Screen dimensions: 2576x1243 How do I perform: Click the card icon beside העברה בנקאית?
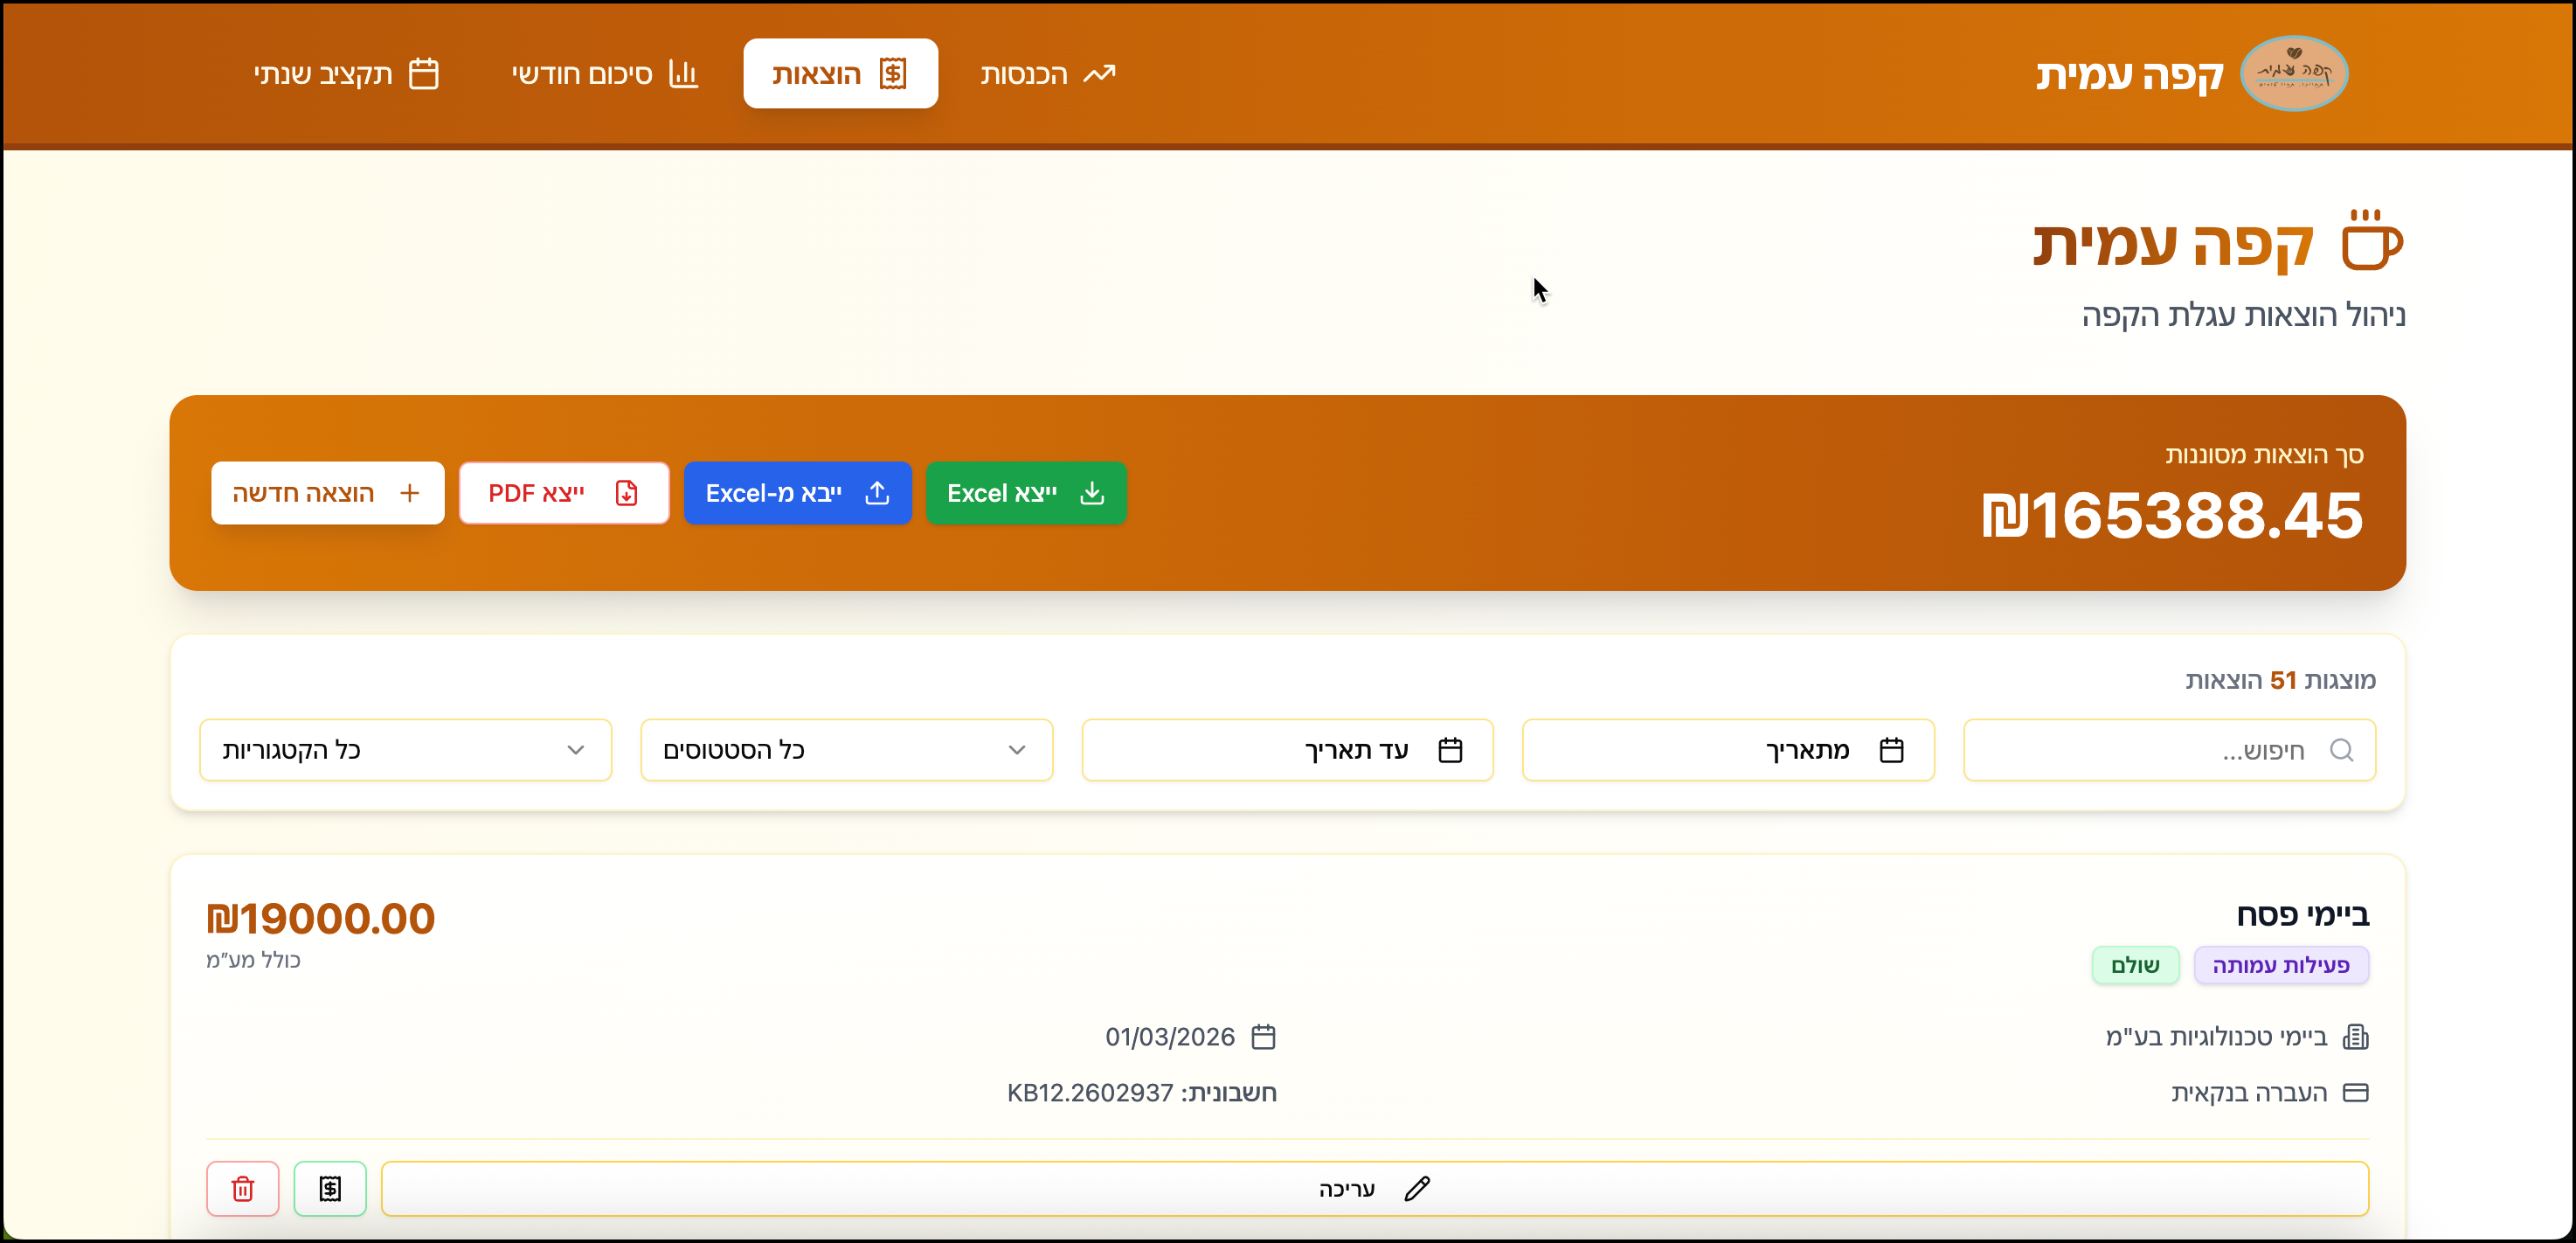point(2356,1093)
